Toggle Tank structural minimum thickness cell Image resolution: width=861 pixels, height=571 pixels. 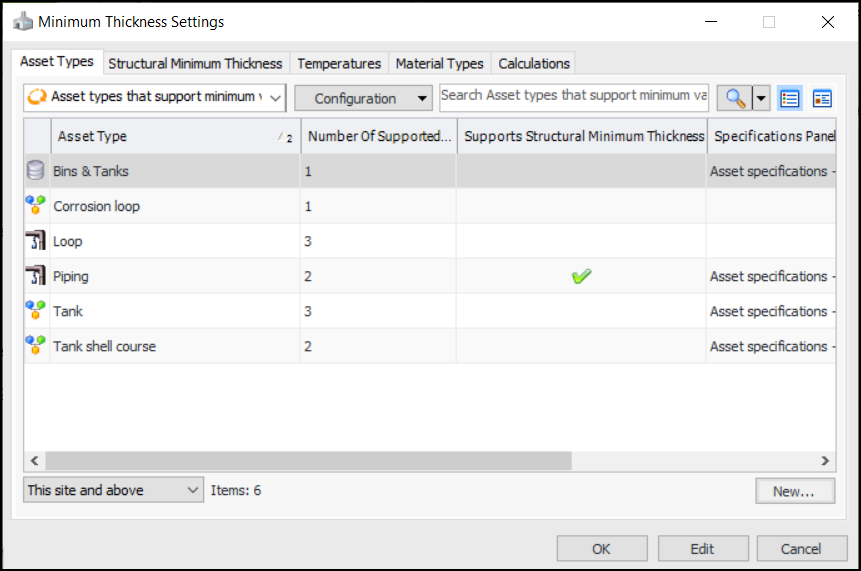pos(581,311)
